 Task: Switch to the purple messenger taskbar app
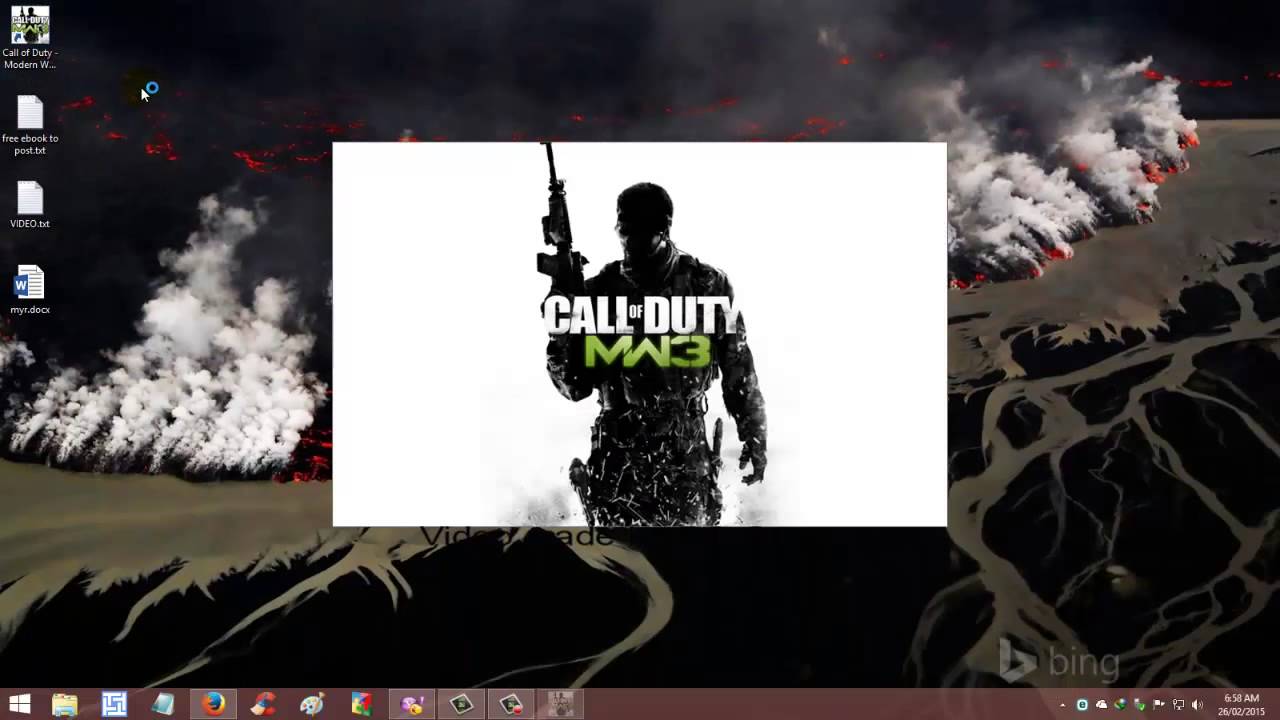412,704
